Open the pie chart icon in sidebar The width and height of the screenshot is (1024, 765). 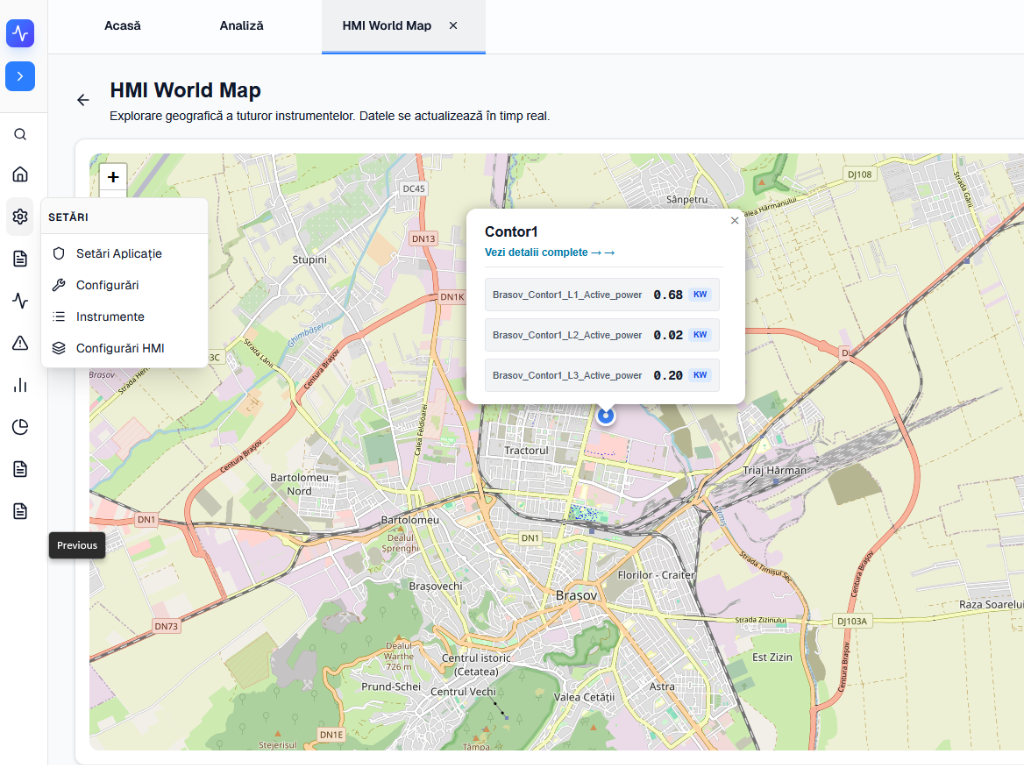[20, 427]
